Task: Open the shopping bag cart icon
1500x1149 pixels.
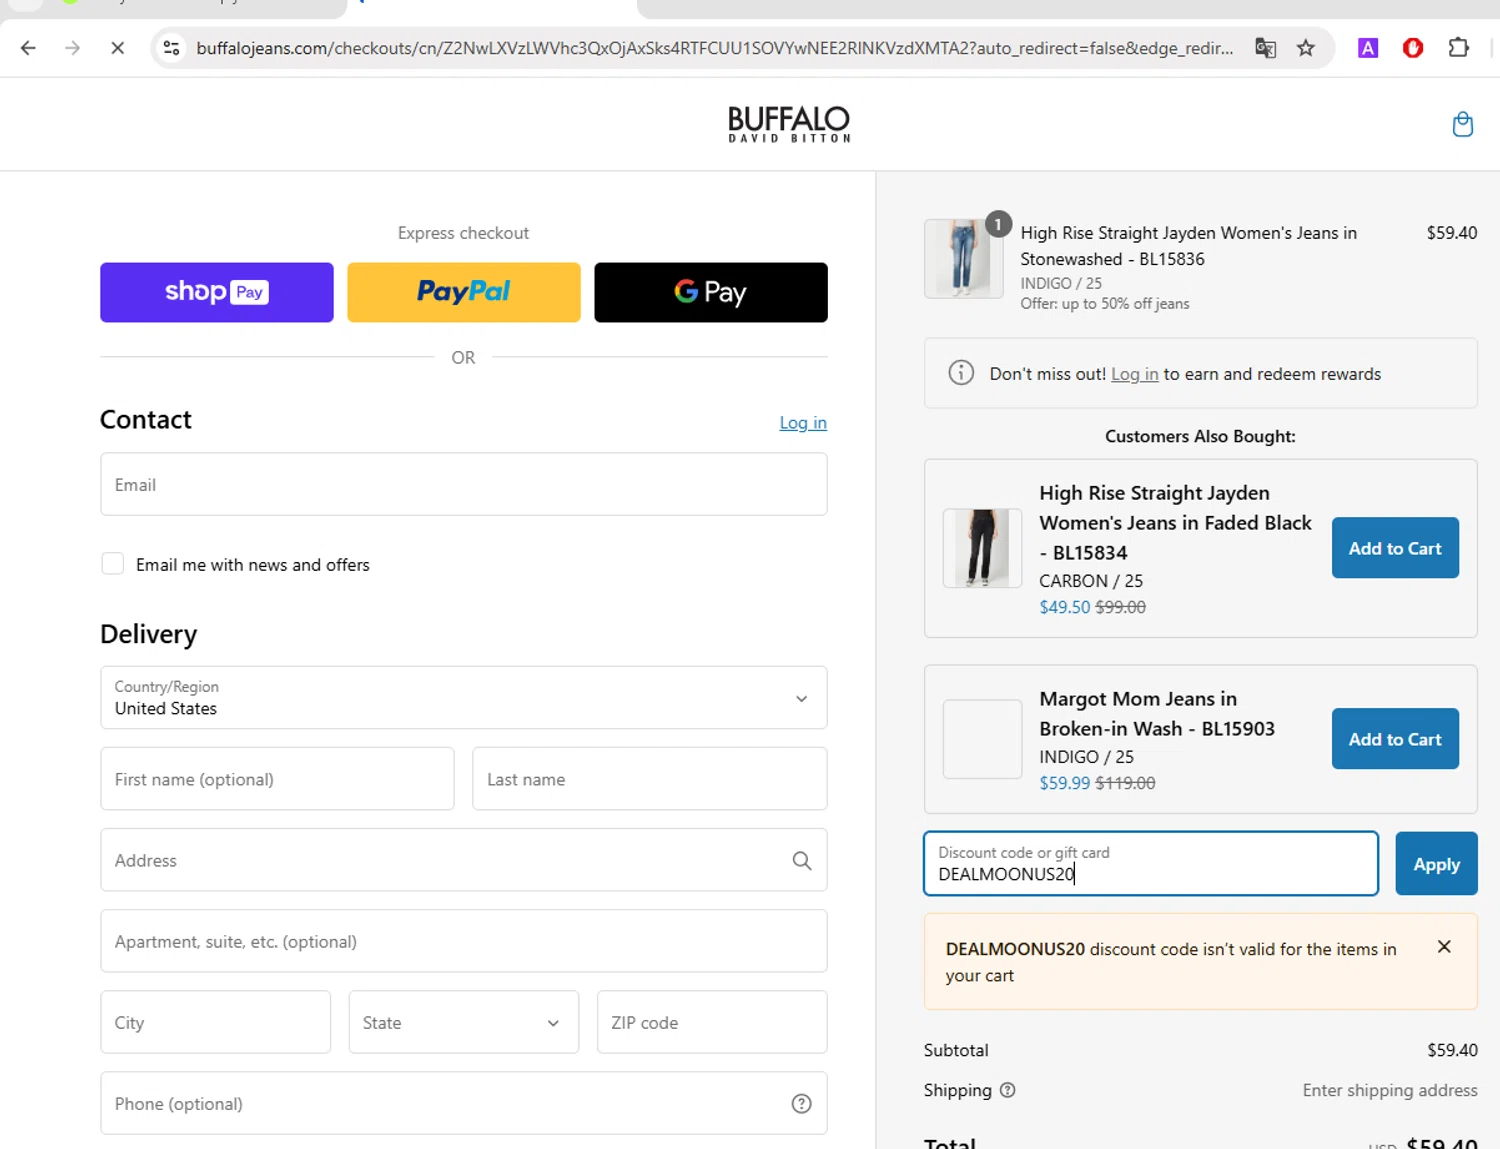Action: (x=1462, y=124)
